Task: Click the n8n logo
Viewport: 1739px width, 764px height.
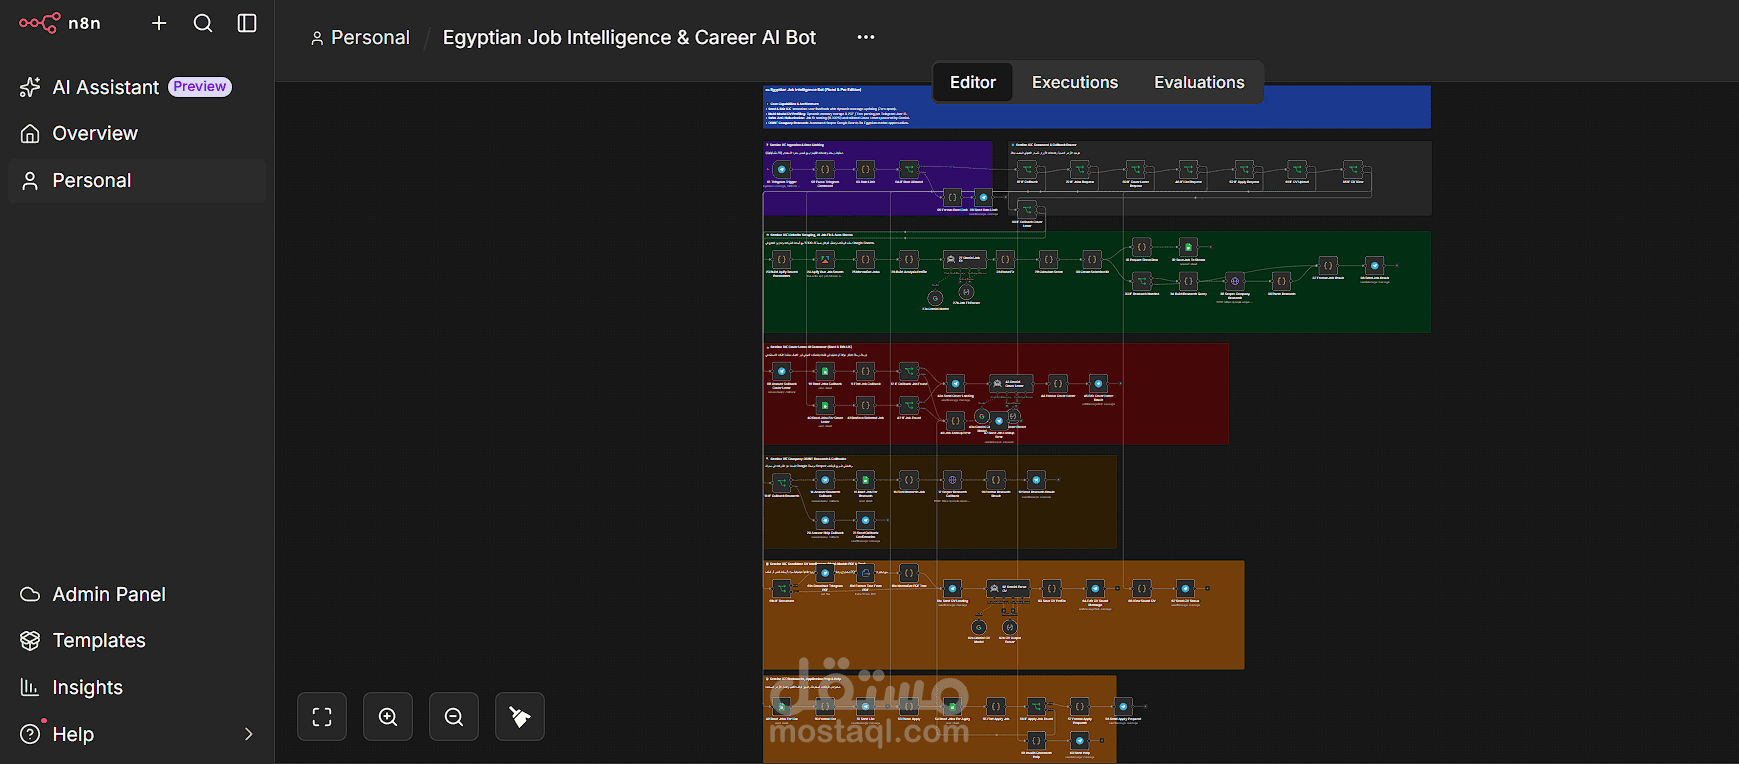Action: point(59,23)
